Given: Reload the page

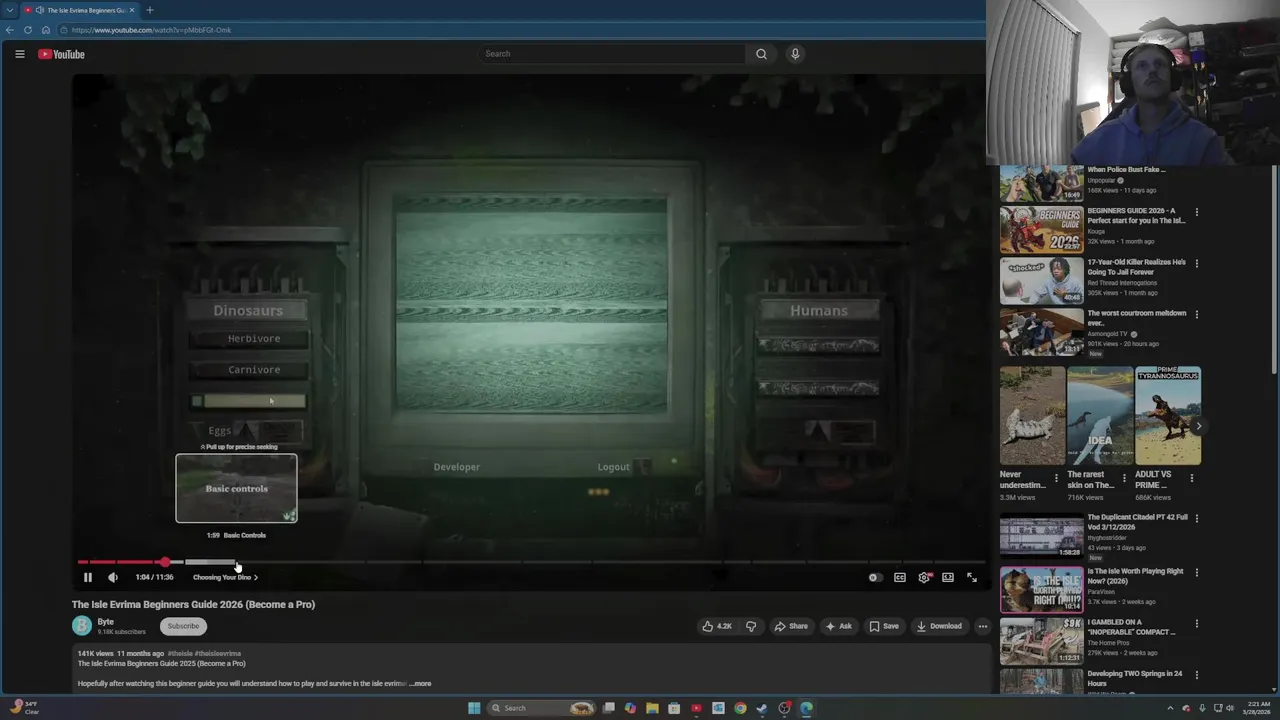Looking at the screenshot, I should 28,30.
